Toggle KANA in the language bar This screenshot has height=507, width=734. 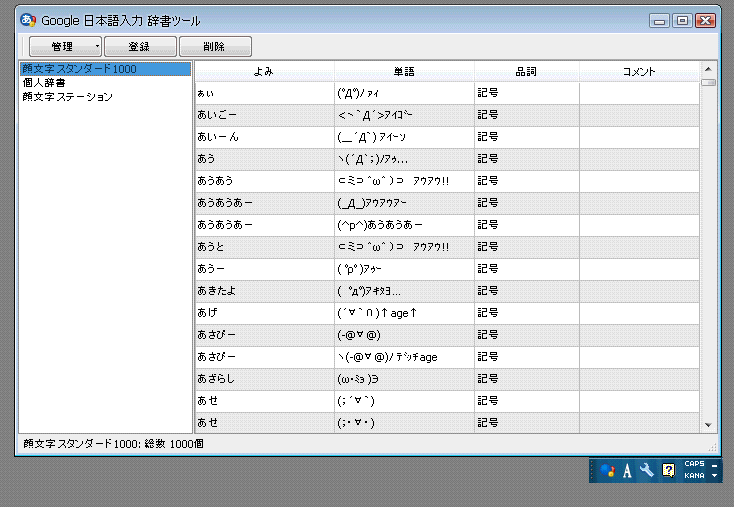[x=694, y=475]
